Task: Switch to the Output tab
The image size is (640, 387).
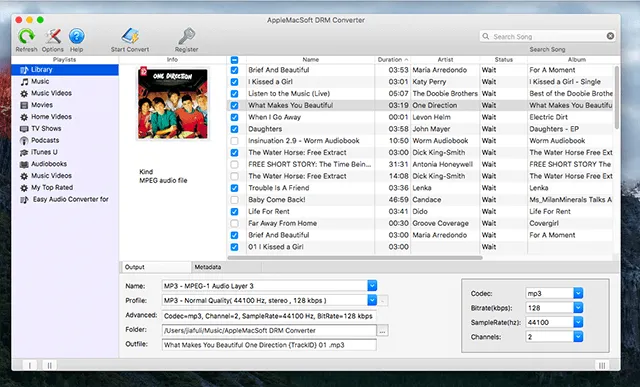Action: [156, 267]
